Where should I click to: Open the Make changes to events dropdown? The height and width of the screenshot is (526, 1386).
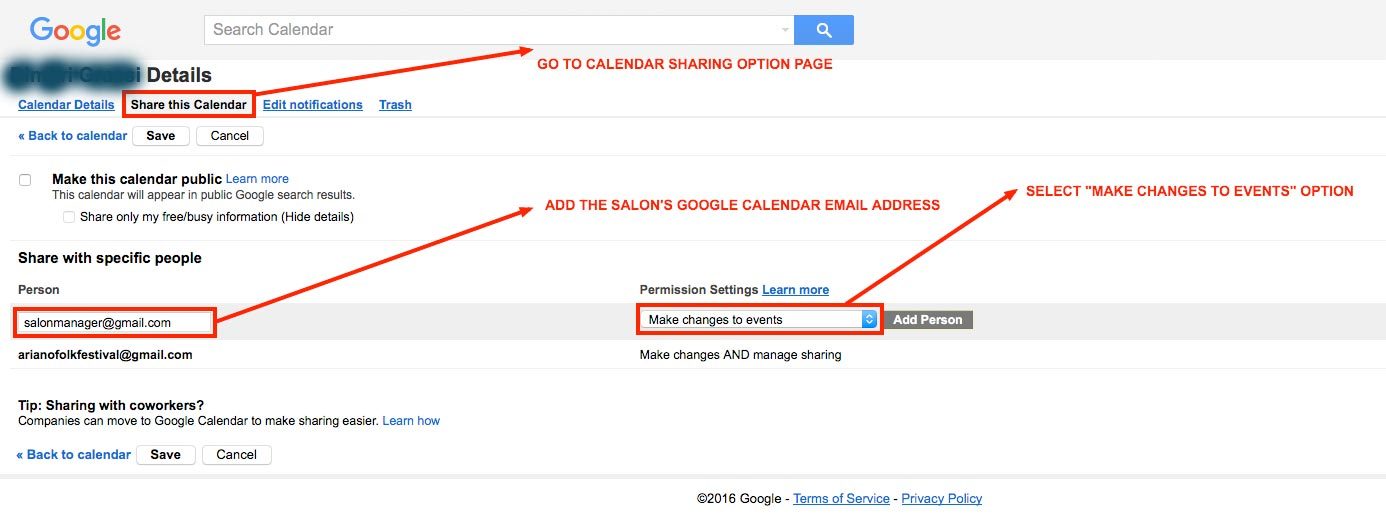pyautogui.click(x=759, y=319)
